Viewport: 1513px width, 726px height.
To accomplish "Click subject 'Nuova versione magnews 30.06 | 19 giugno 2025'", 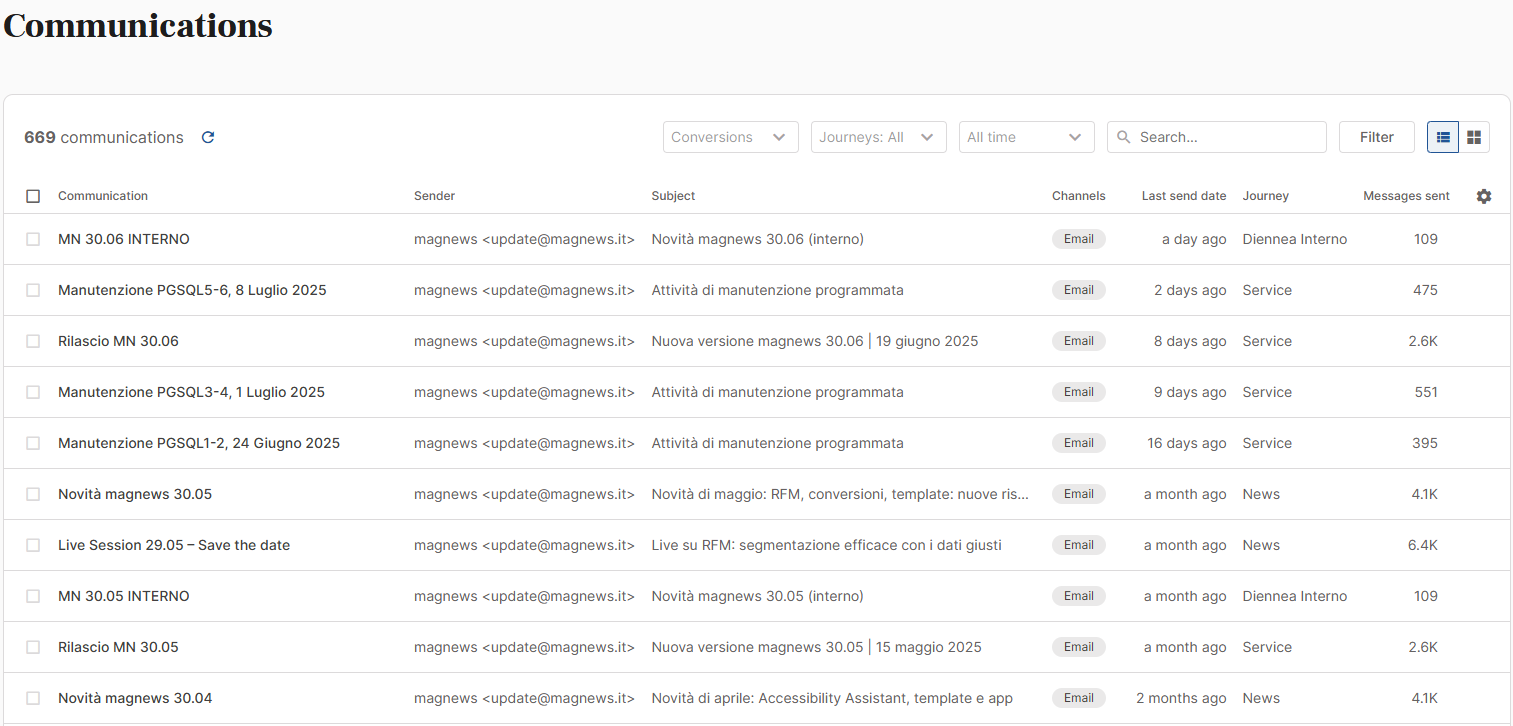I will 815,341.
